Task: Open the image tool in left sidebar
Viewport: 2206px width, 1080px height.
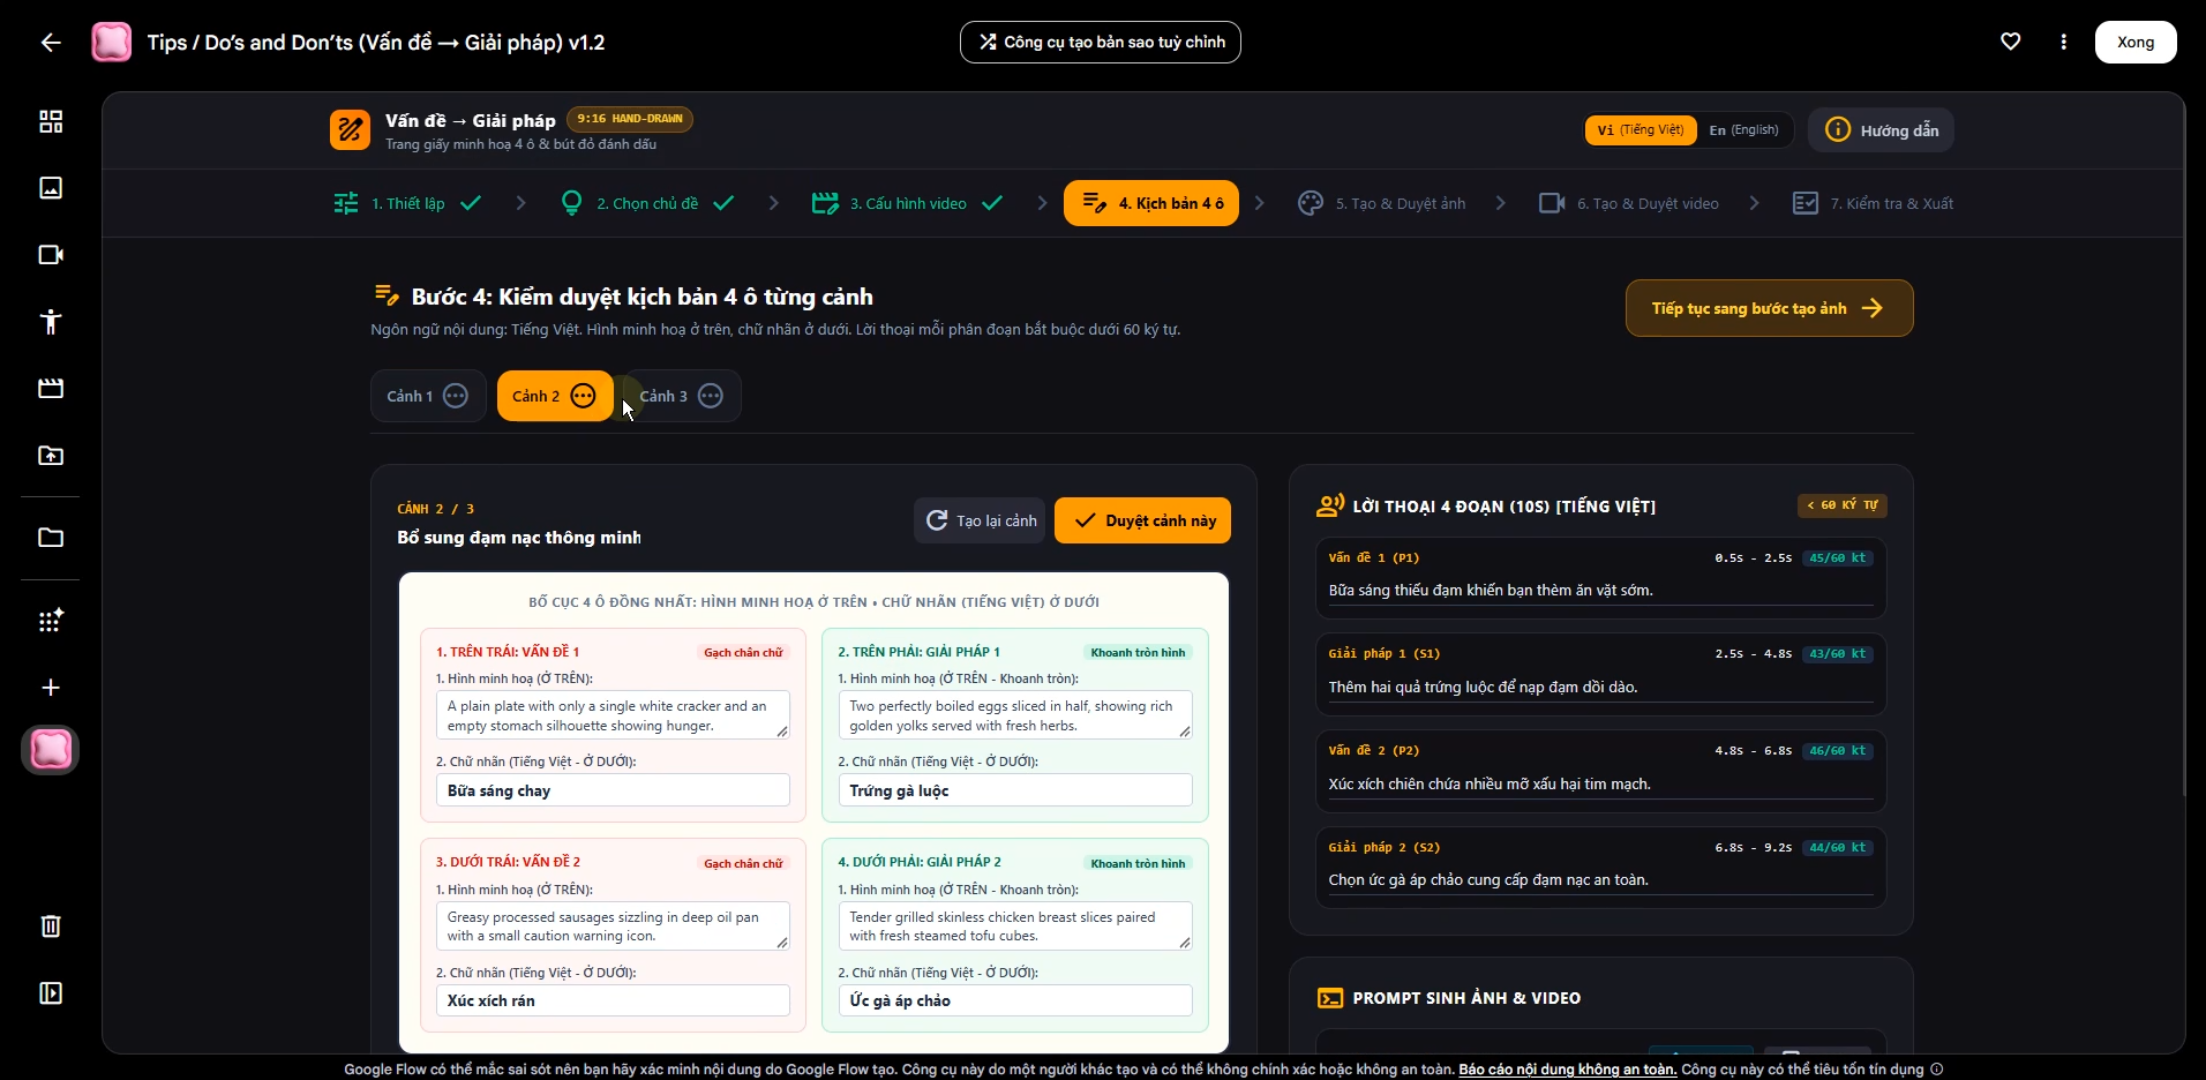Action: pos(50,188)
